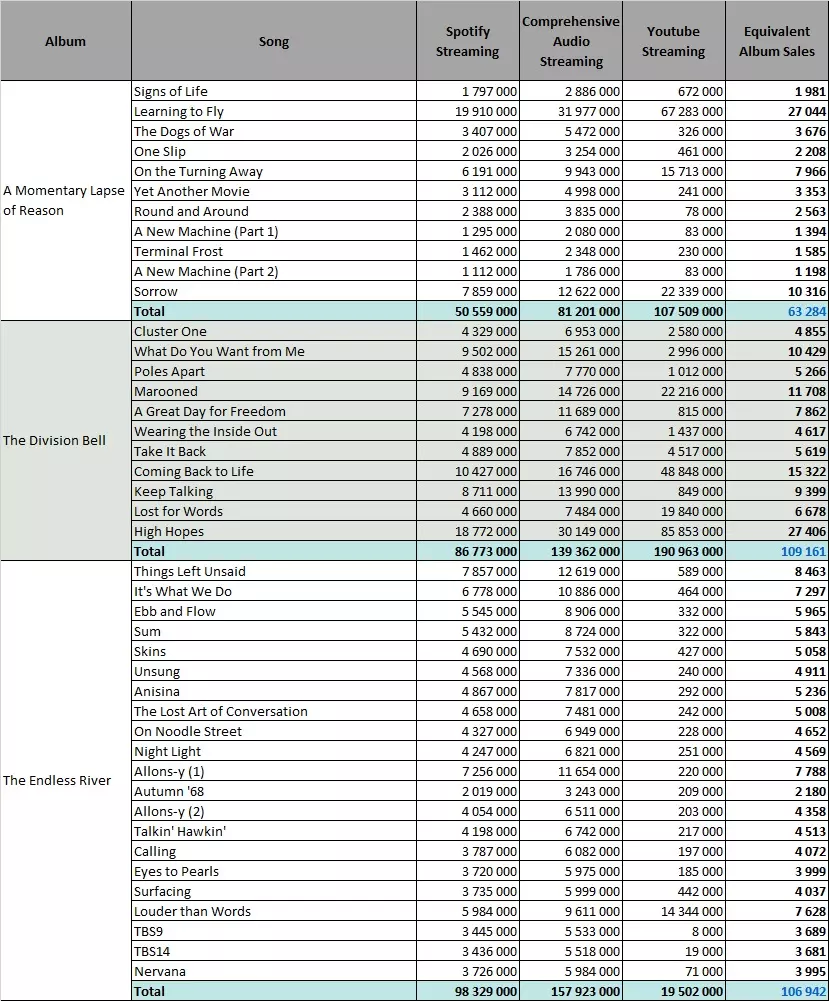Select Louder than Words cell
The height and width of the screenshot is (1001, 829).
(x=274, y=912)
